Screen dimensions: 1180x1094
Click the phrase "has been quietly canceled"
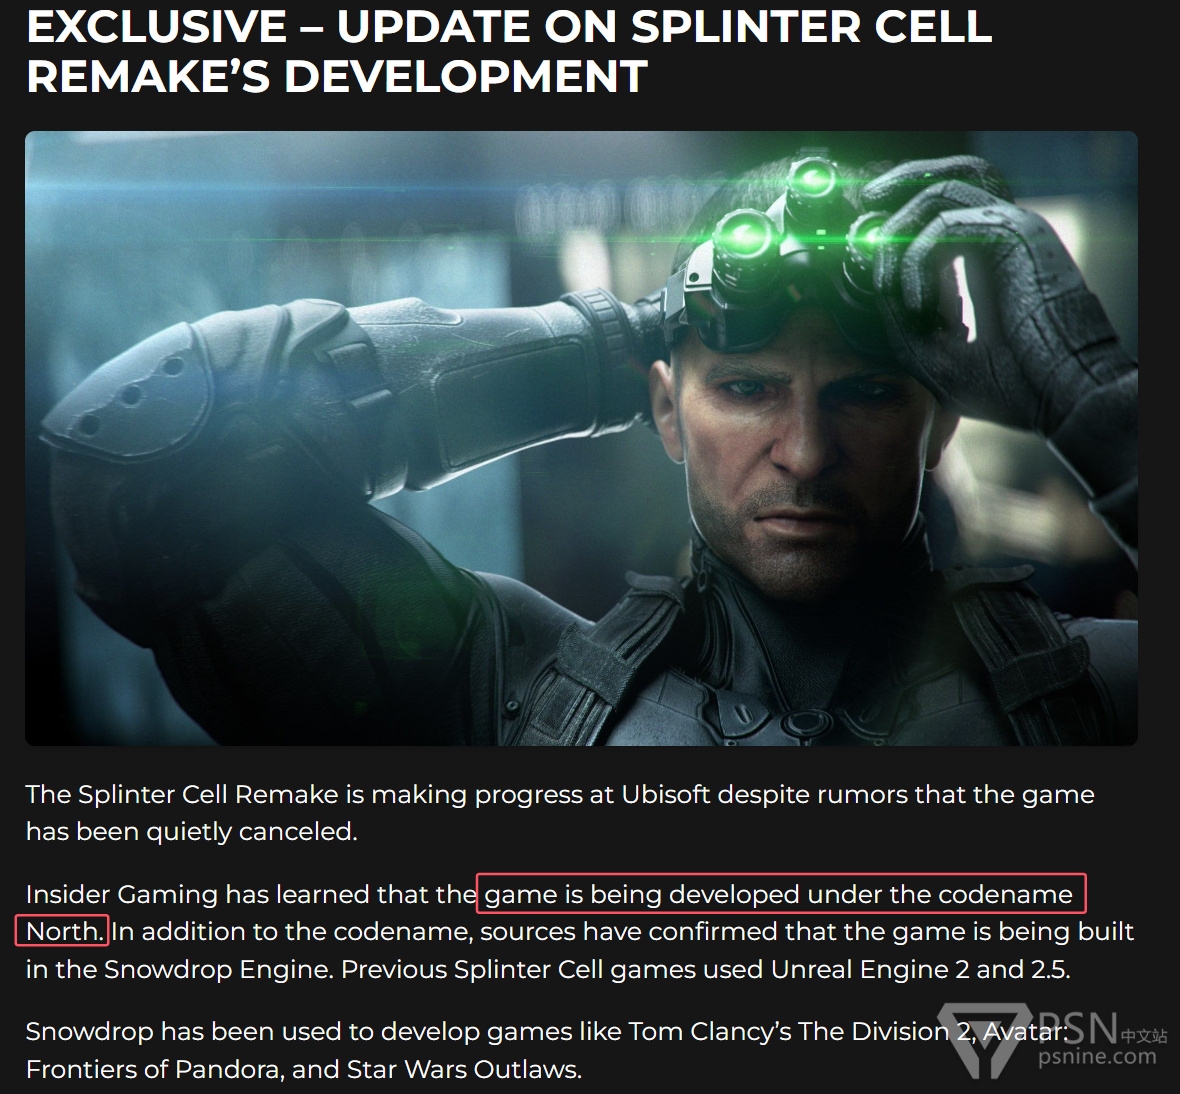click(x=191, y=831)
